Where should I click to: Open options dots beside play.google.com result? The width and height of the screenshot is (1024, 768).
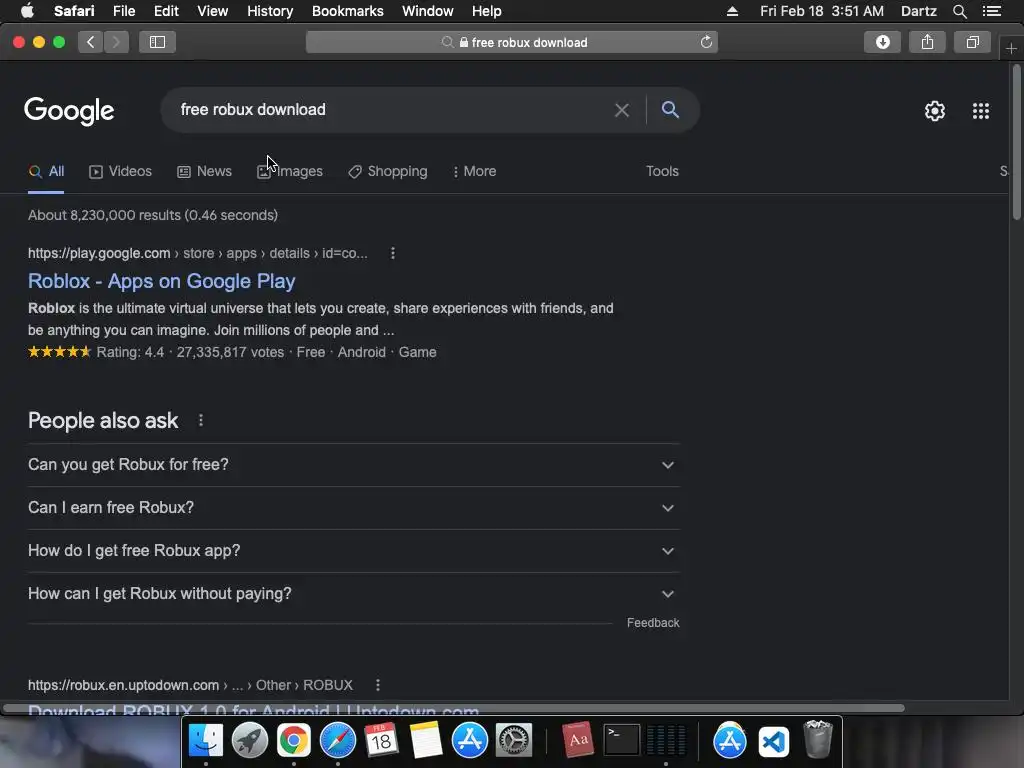392,253
